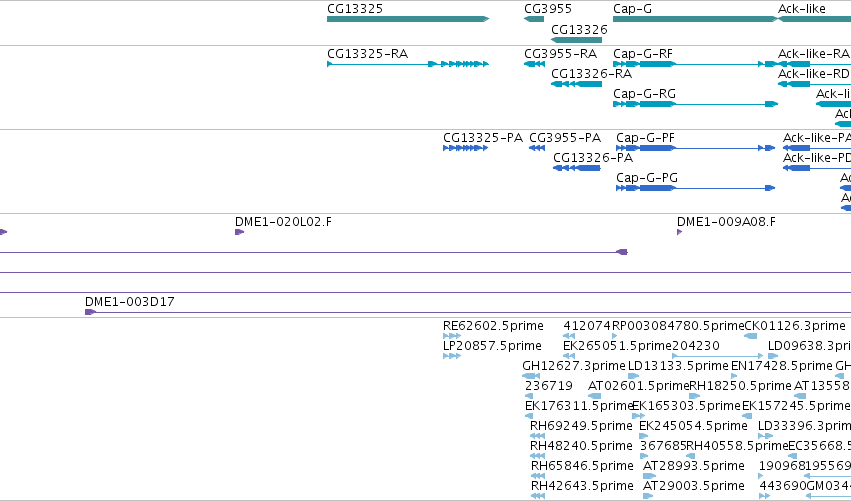Open the EK245054.5prime EST label

pyautogui.click(x=694, y=426)
